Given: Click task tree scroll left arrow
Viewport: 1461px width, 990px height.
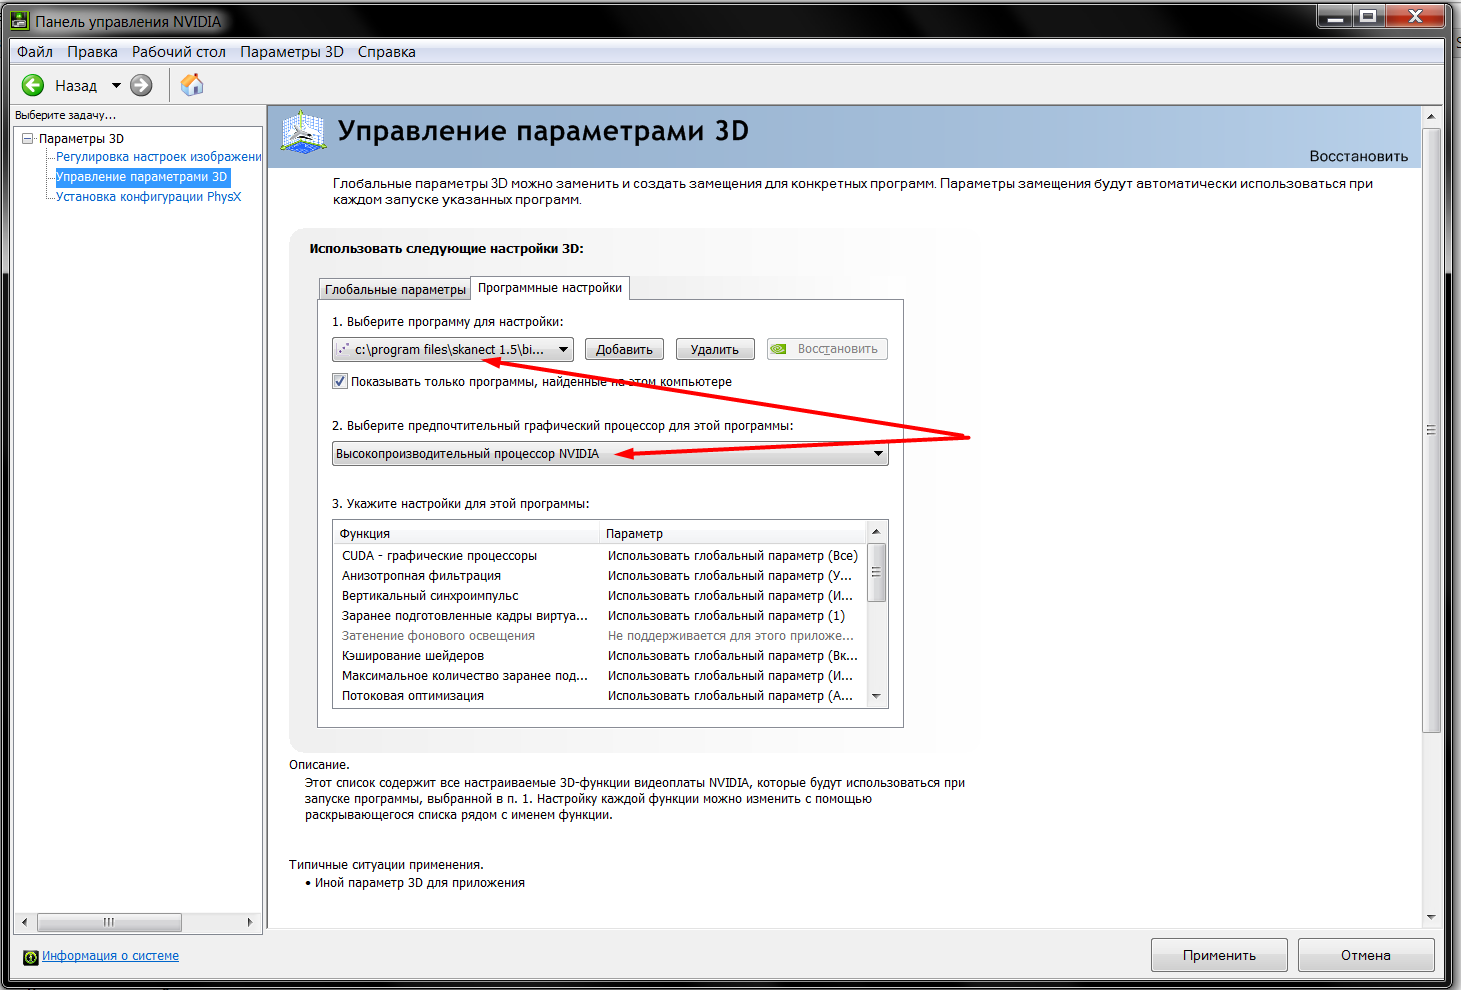Looking at the screenshot, I should [x=25, y=922].
